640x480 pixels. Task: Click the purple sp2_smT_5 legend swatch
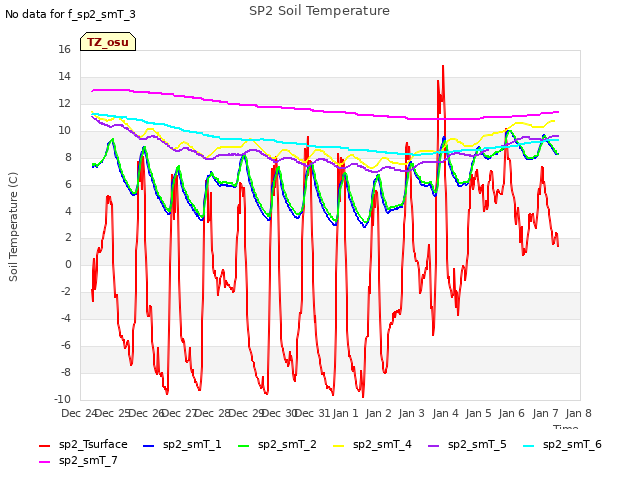[433, 446]
